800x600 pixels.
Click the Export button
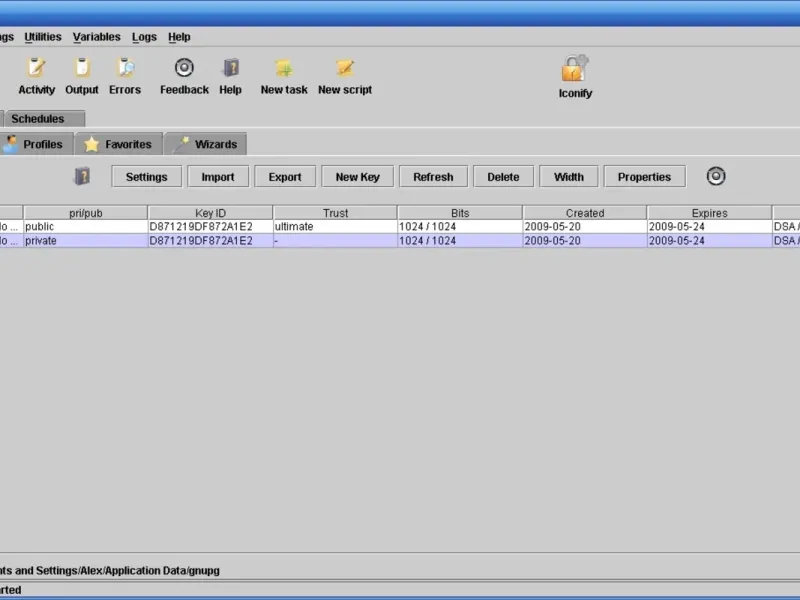[285, 177]
